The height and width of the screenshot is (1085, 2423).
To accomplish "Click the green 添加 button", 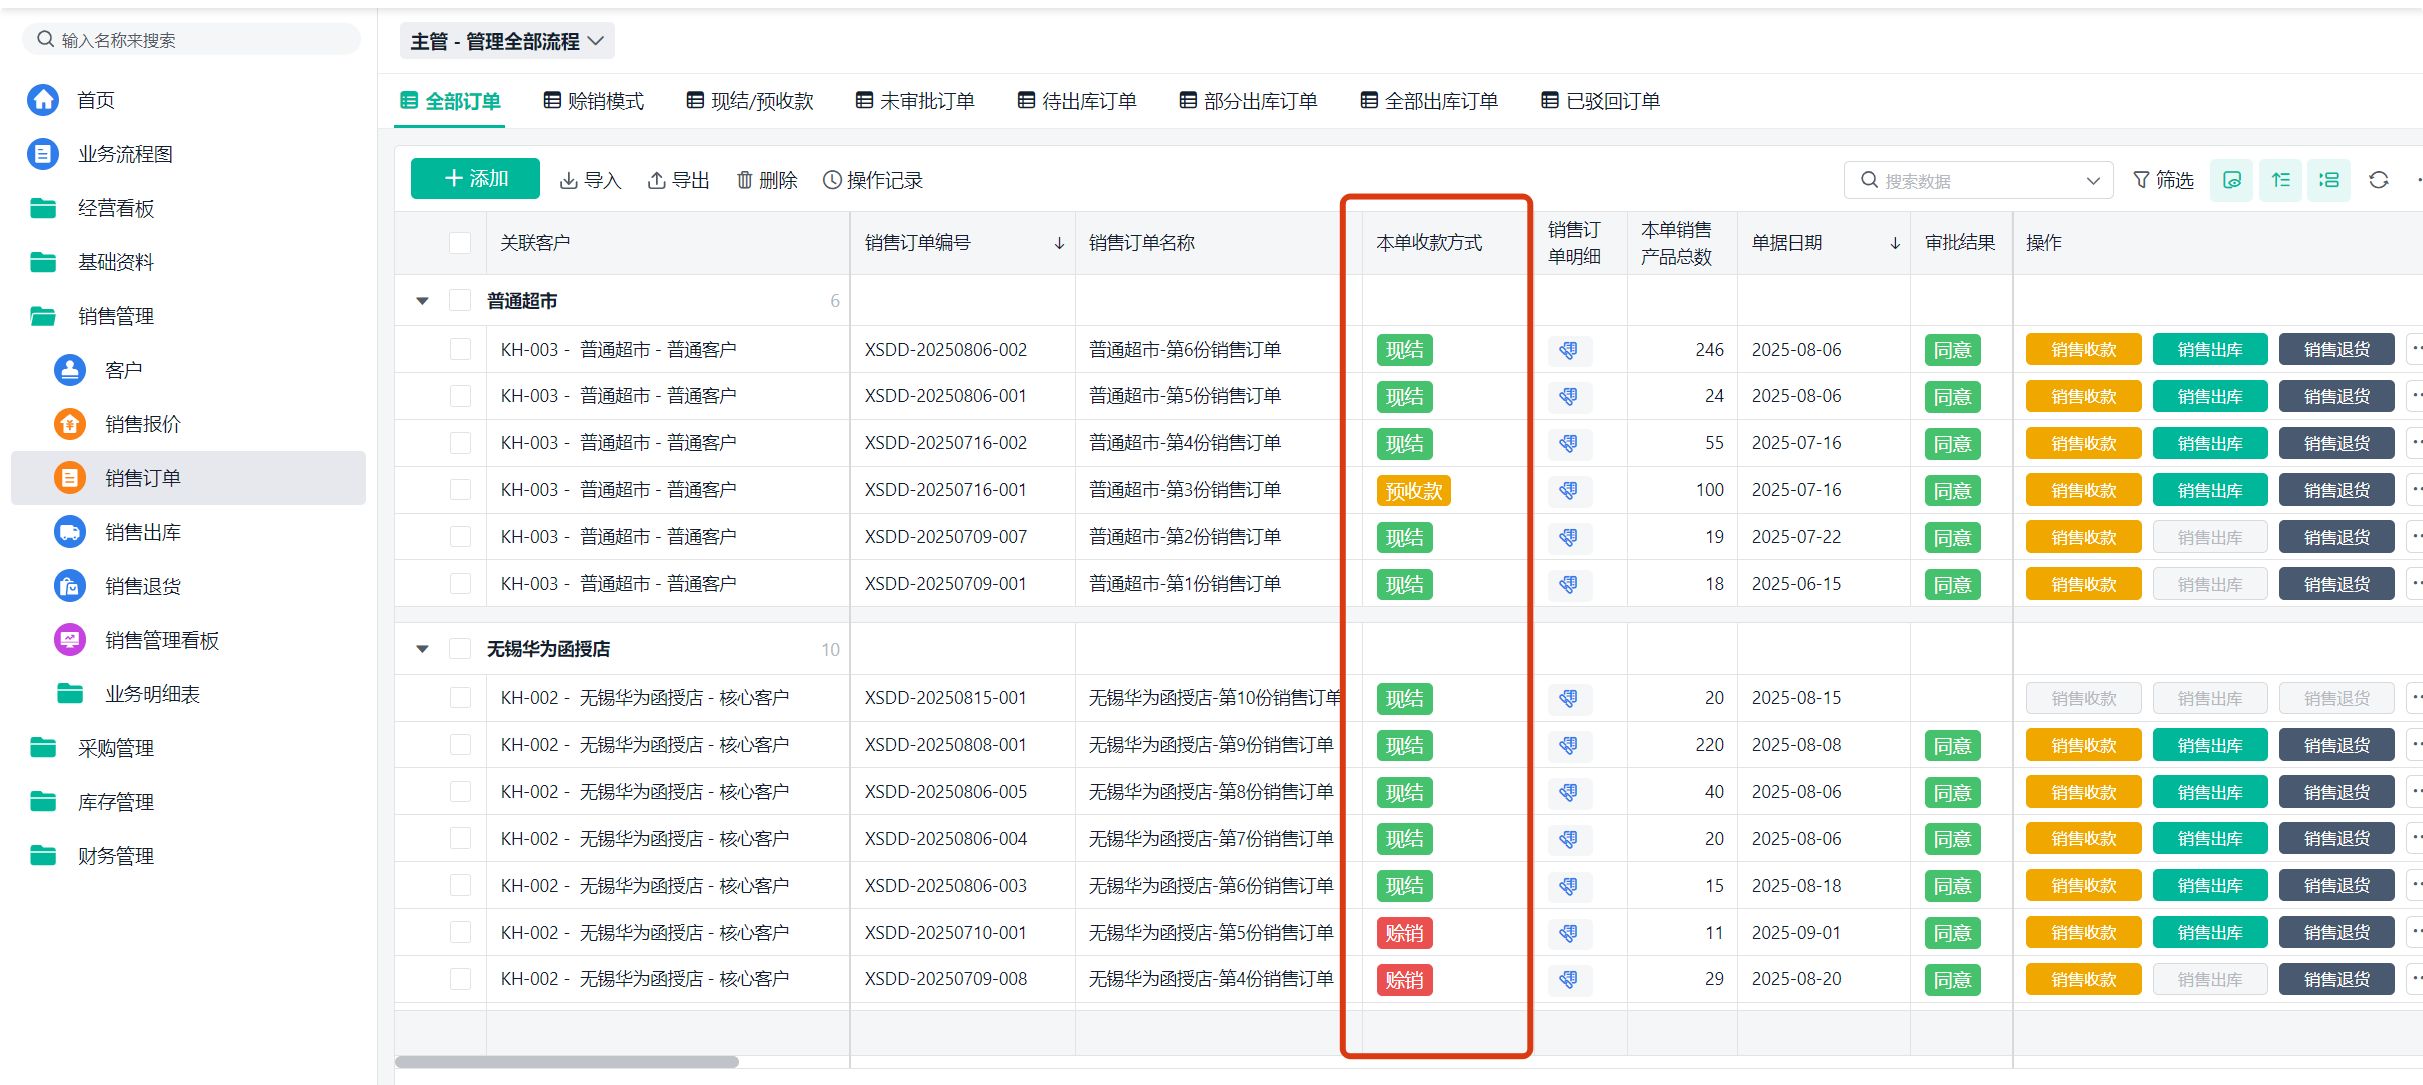I will click(475, 179).
